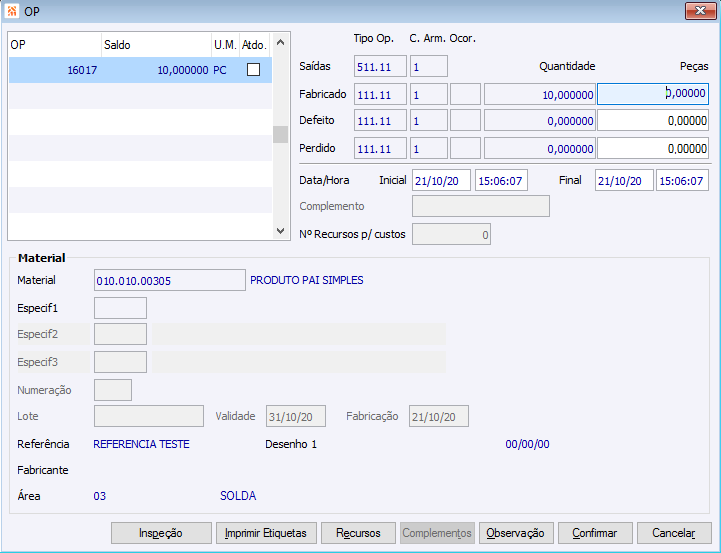Image resolution: width=721 pixels, height=553 pixels.
Task: Click the Especif1 field
Action: (x=120, y=308)
